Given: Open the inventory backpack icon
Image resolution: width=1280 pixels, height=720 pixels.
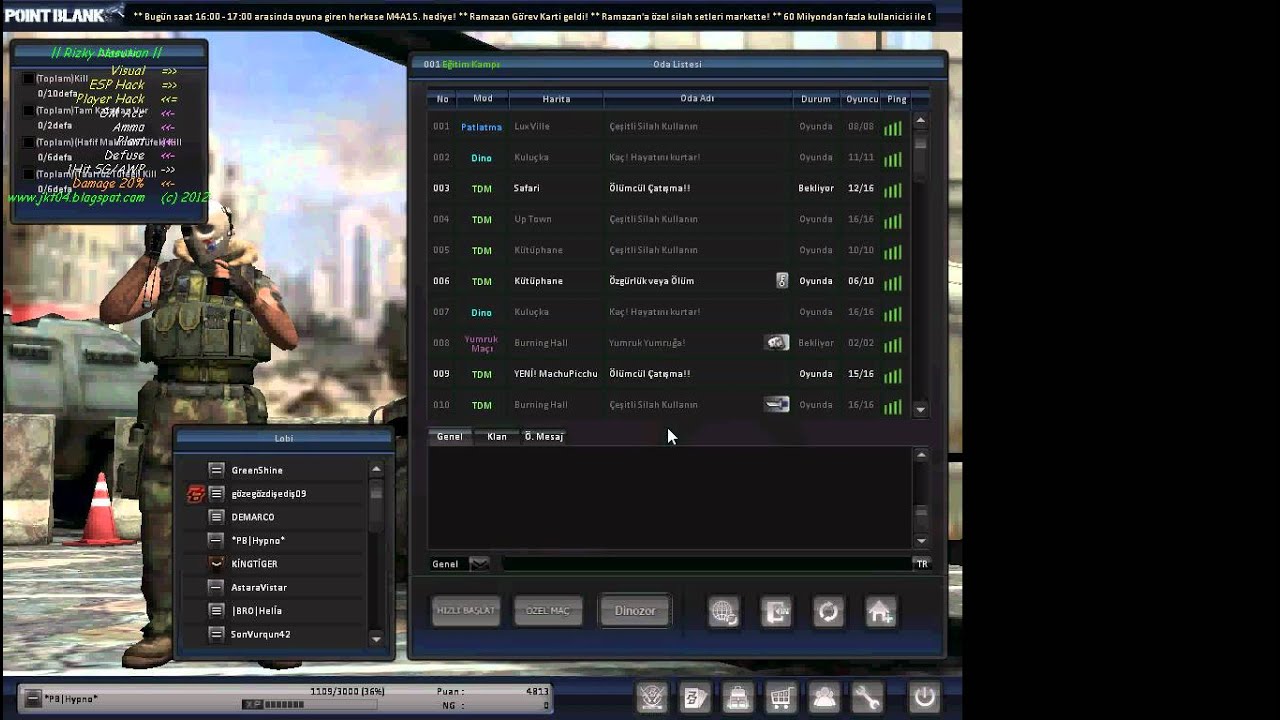Looking at the screenshot, I should 738,698.
